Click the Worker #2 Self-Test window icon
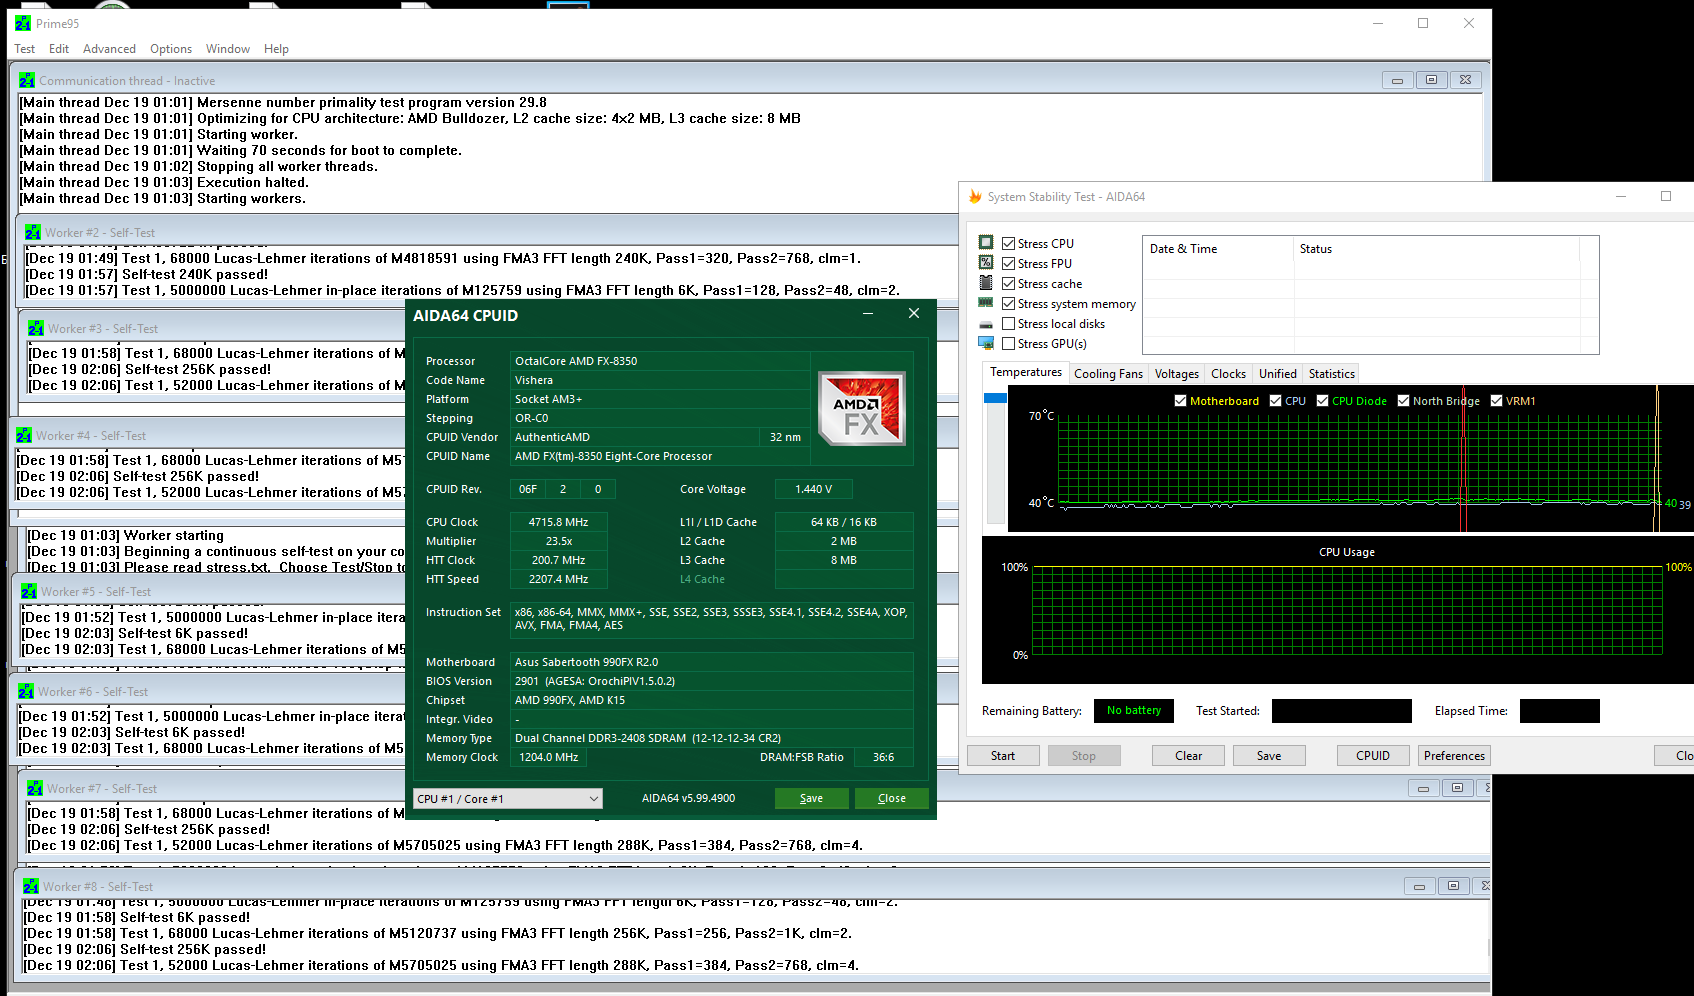 33,232
